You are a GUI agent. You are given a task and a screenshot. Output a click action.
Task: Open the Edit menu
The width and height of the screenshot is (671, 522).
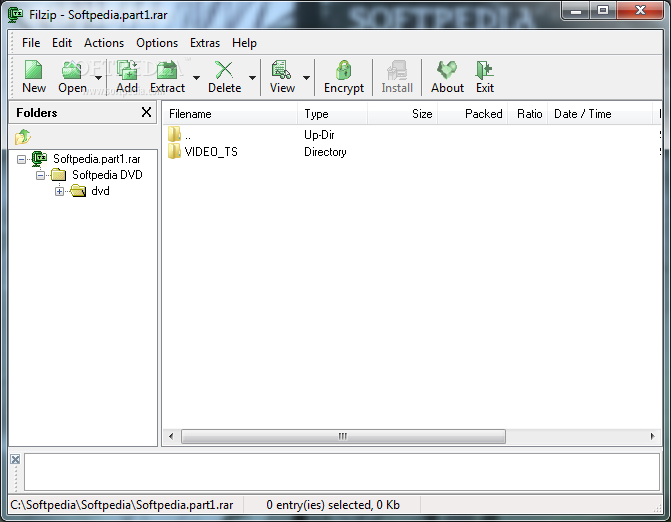click(62, 43)
